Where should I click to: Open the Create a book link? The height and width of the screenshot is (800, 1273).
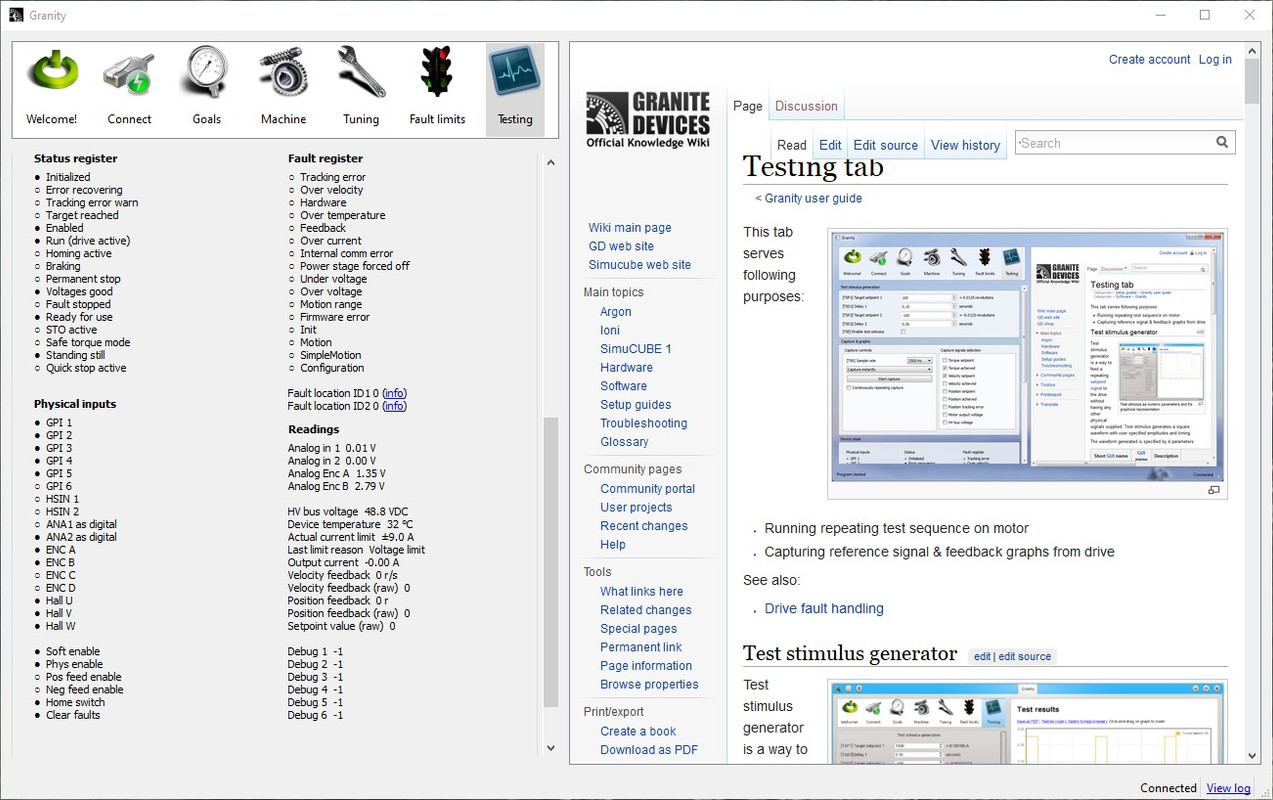(638, 731)
